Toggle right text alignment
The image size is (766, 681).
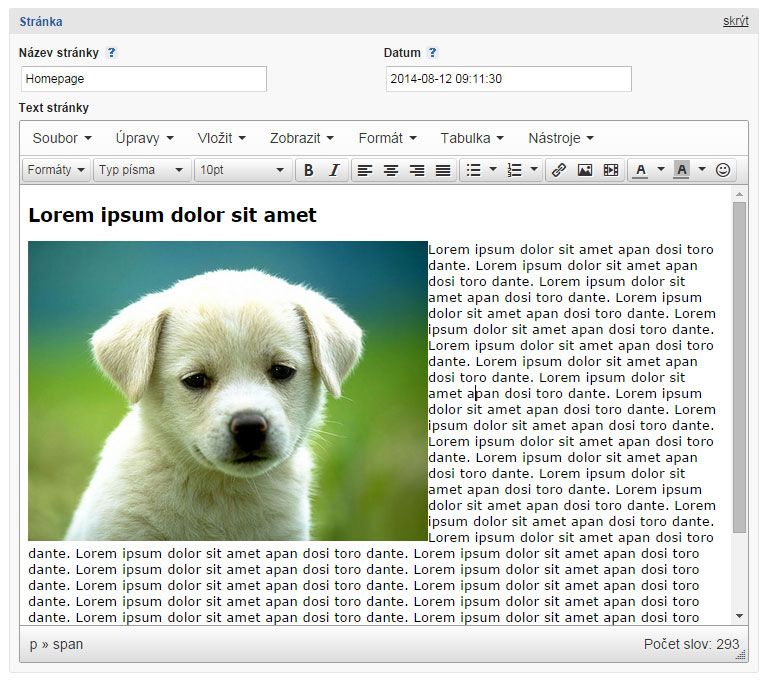[x=417, y=170]
